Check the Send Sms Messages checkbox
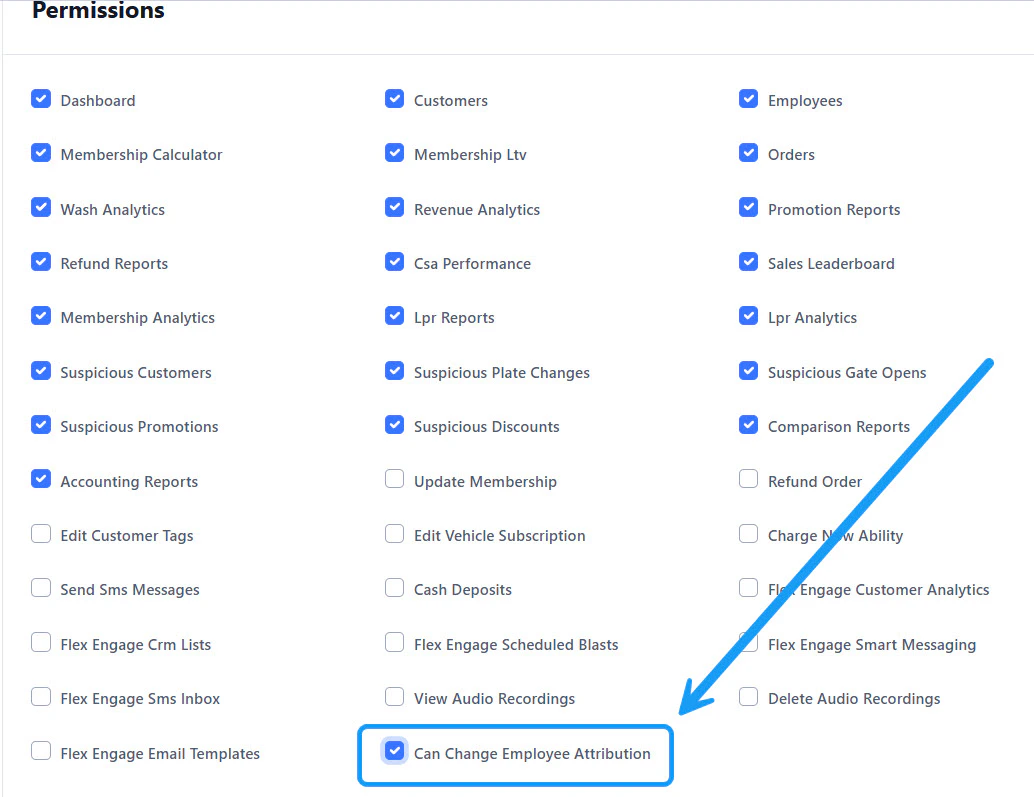Image resolution: width=1034 pixels, height=797 pixels. [41, 588]
